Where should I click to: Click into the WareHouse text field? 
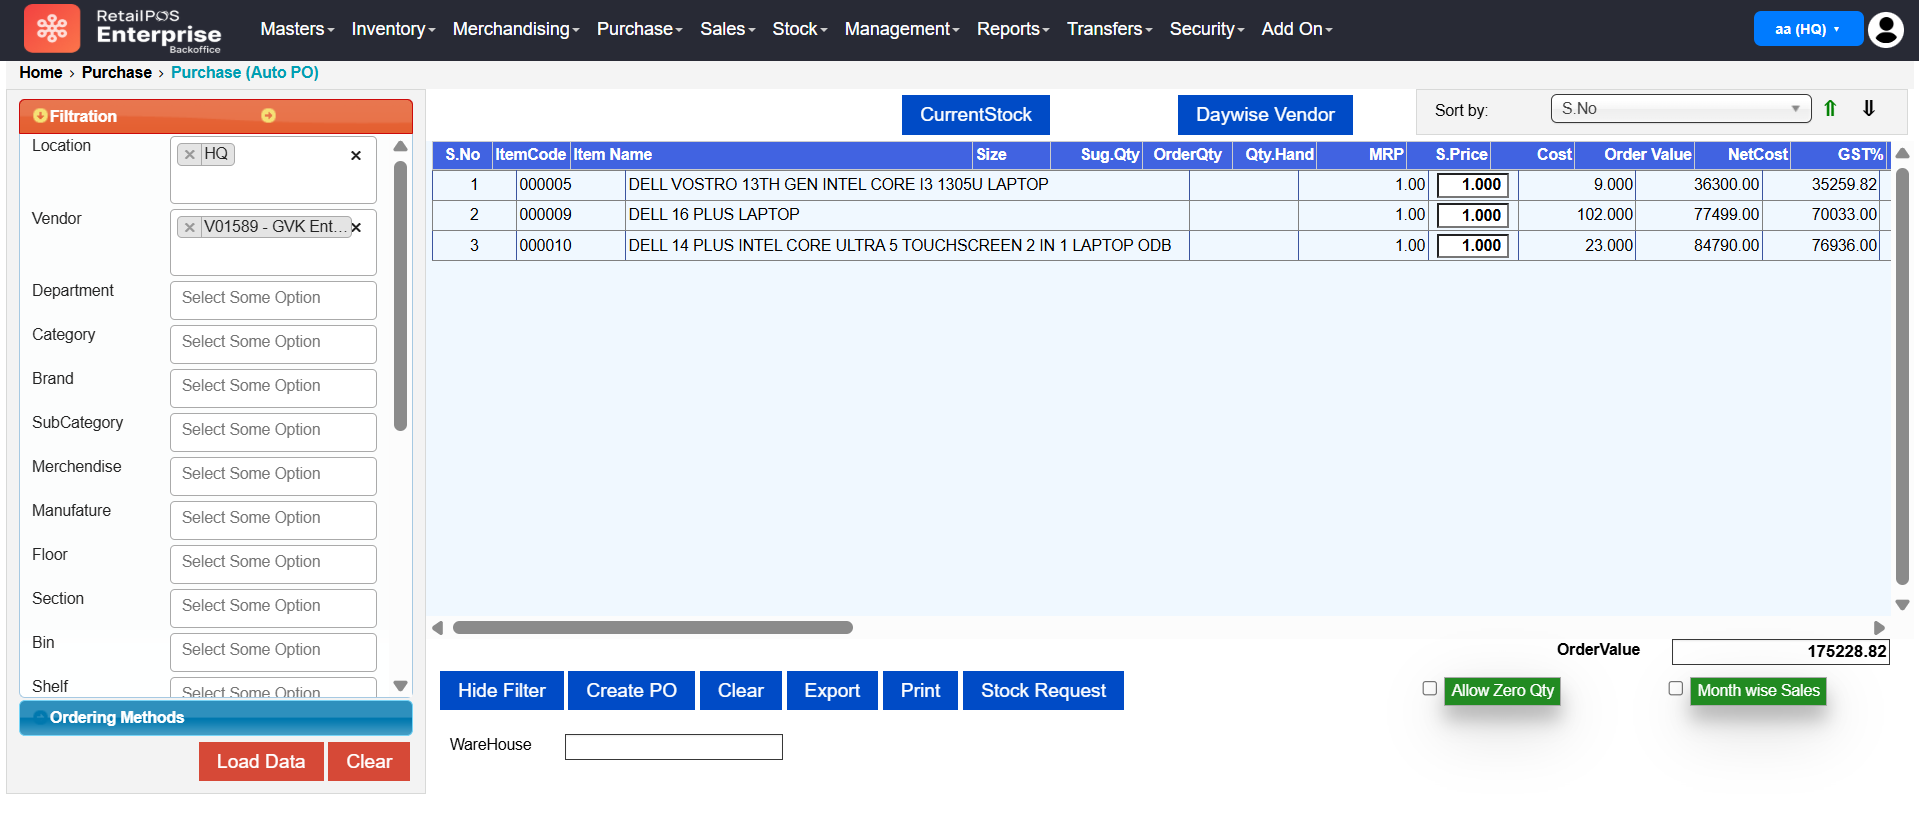[673, 747]
